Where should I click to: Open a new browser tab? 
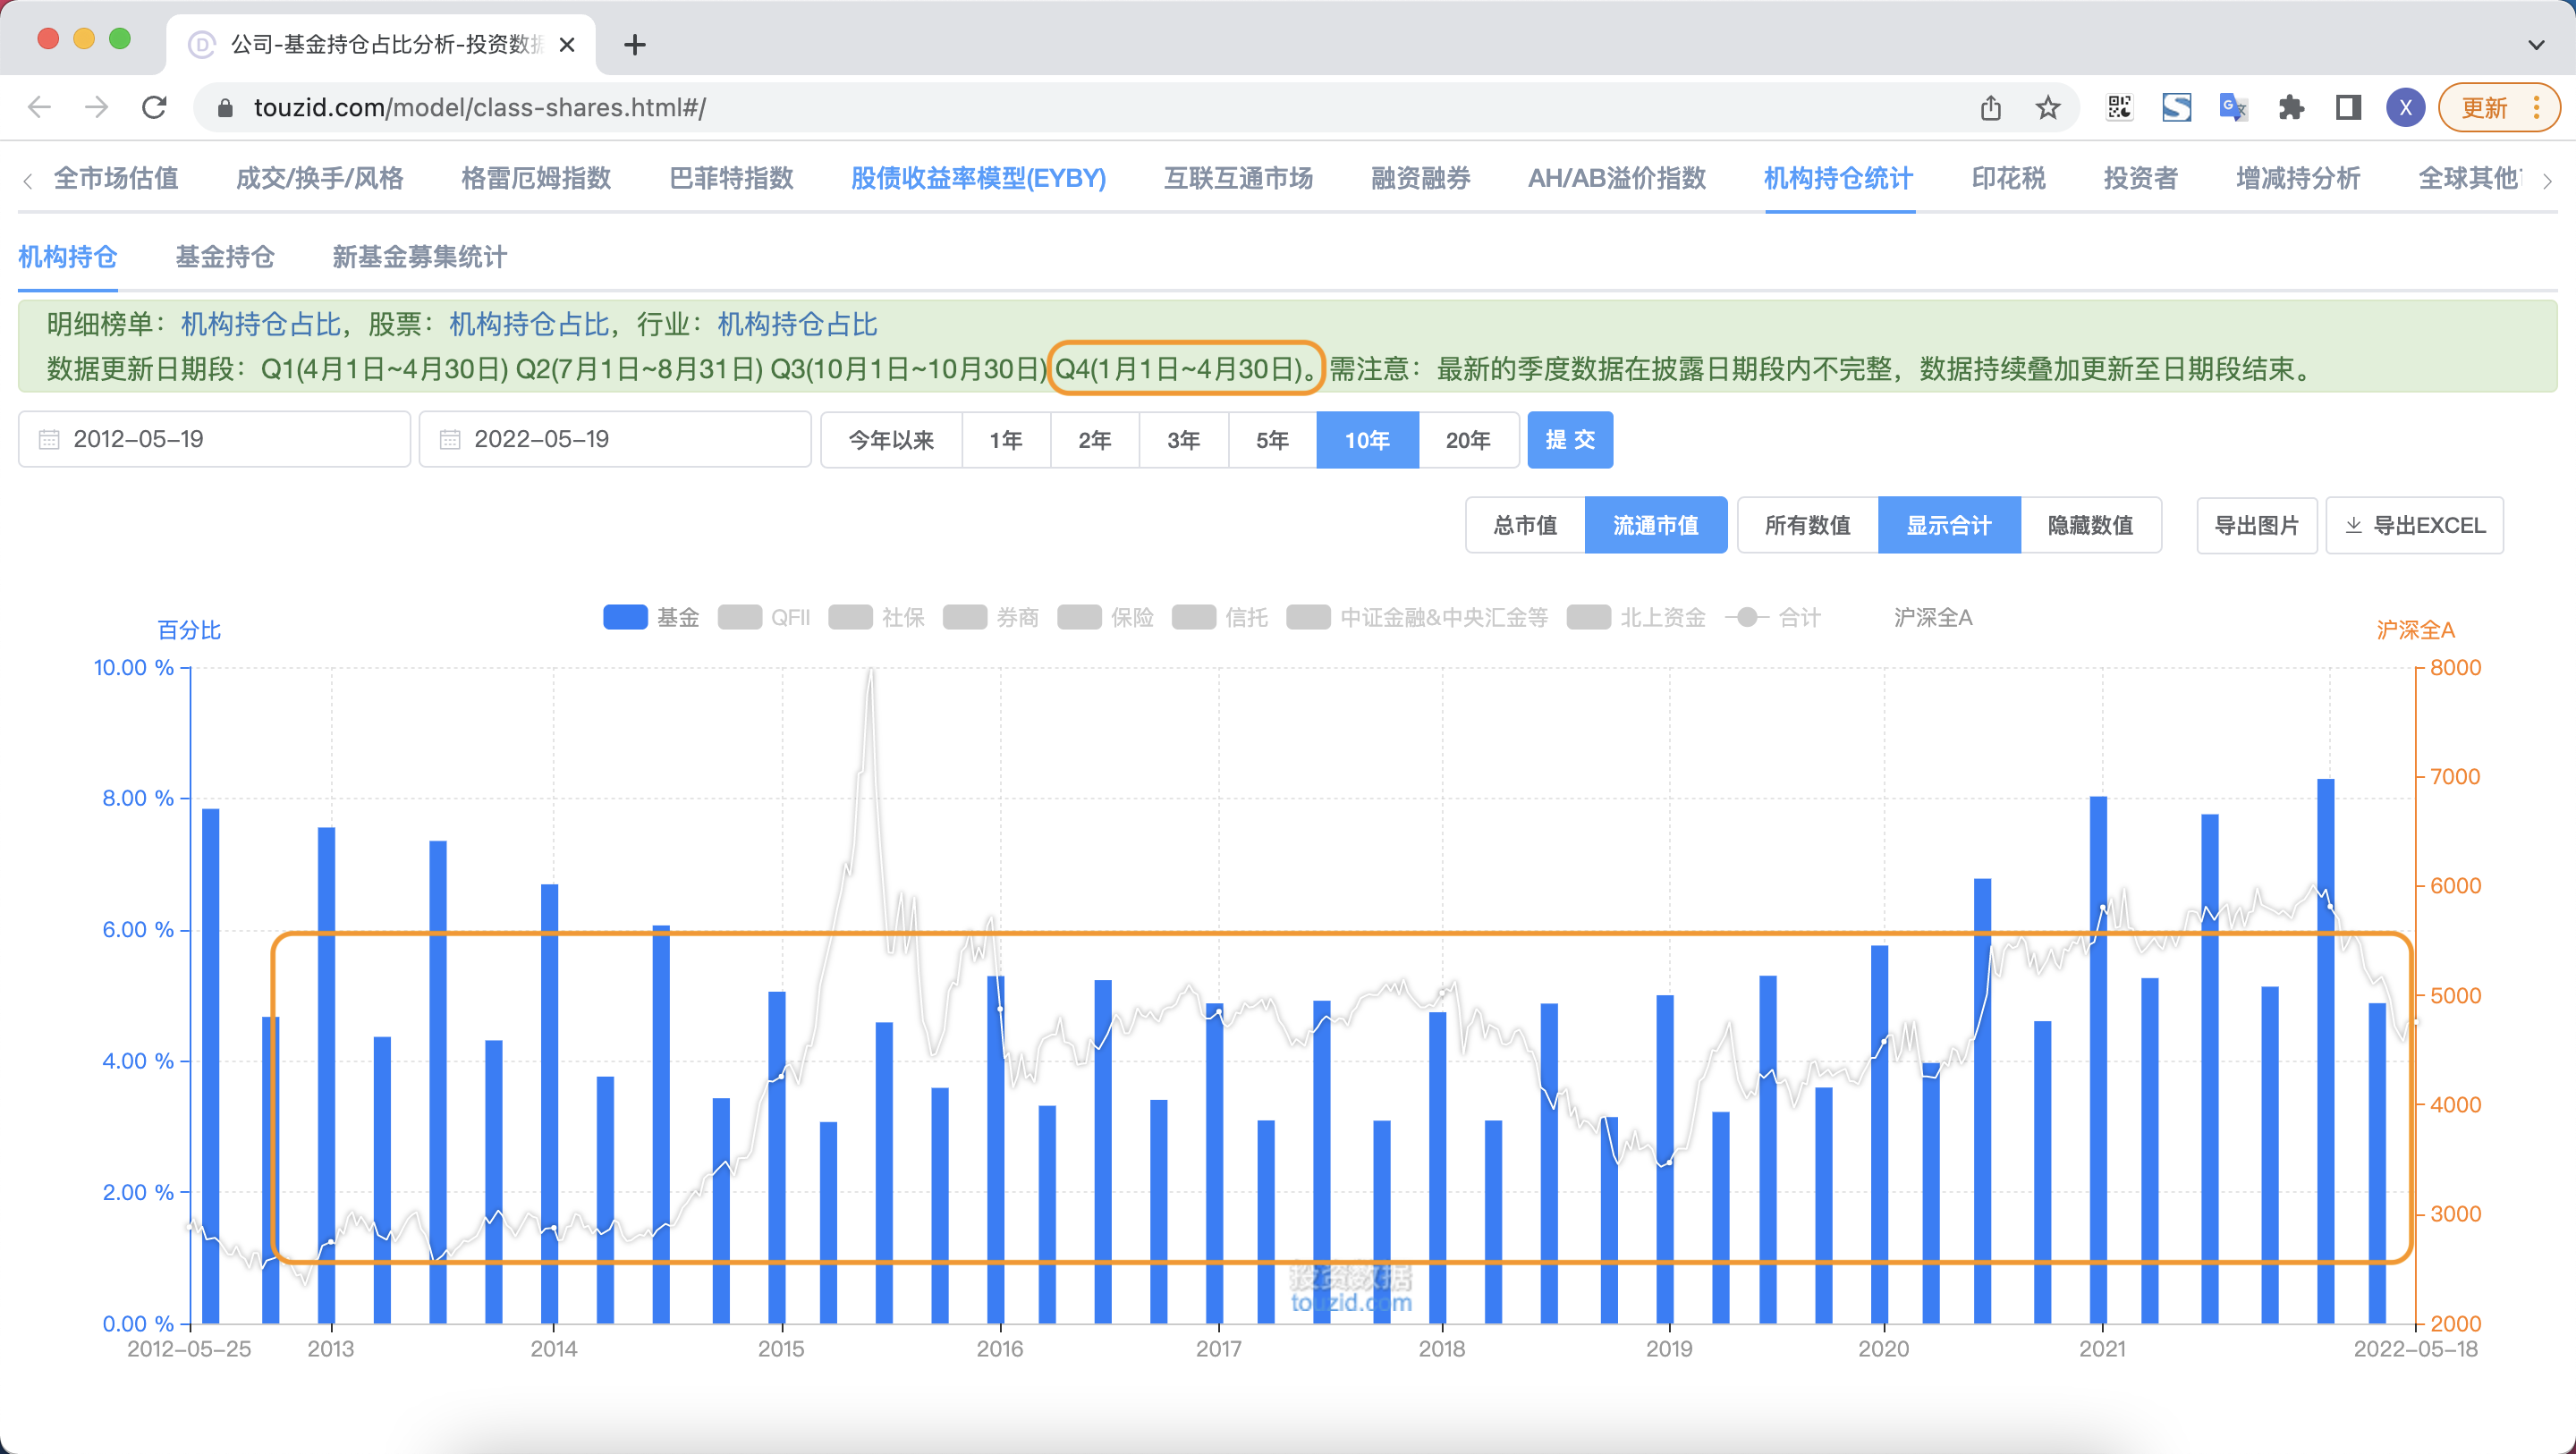pos(634,44)
